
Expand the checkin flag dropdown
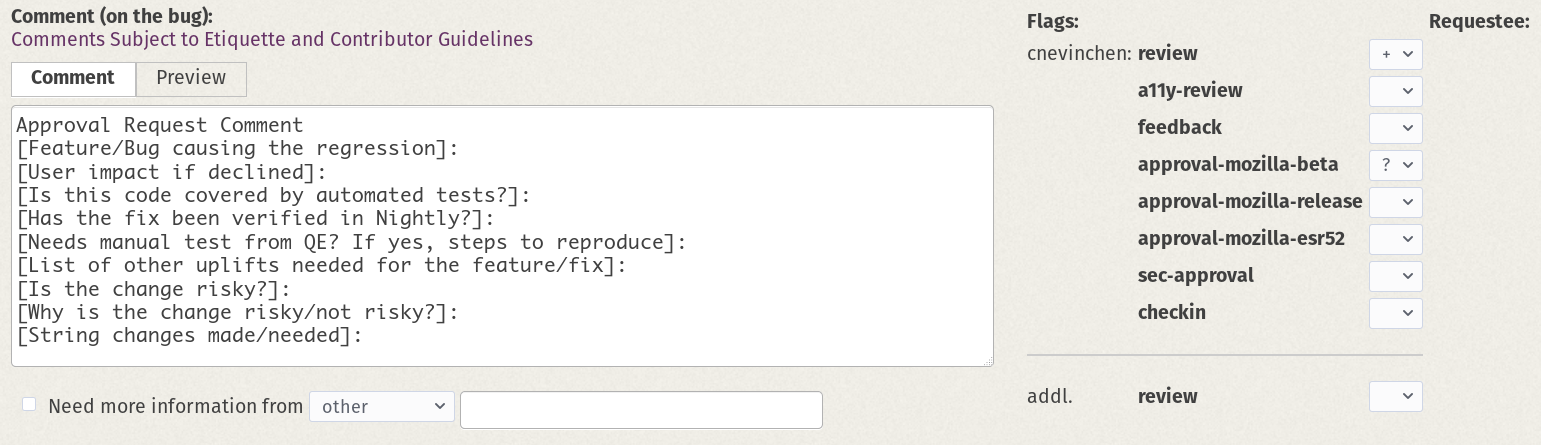(x=1395, y=313)
